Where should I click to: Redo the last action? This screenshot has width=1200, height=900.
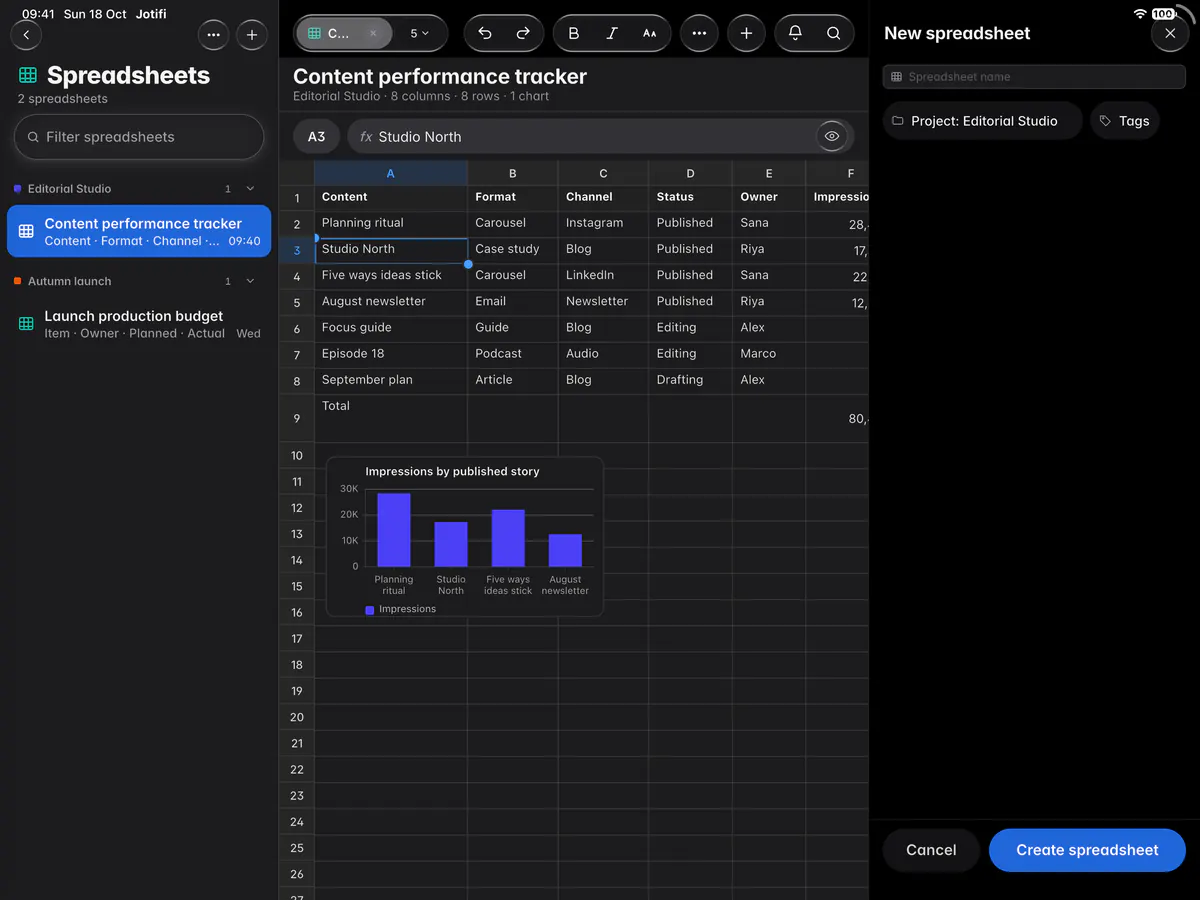(523, 33)
